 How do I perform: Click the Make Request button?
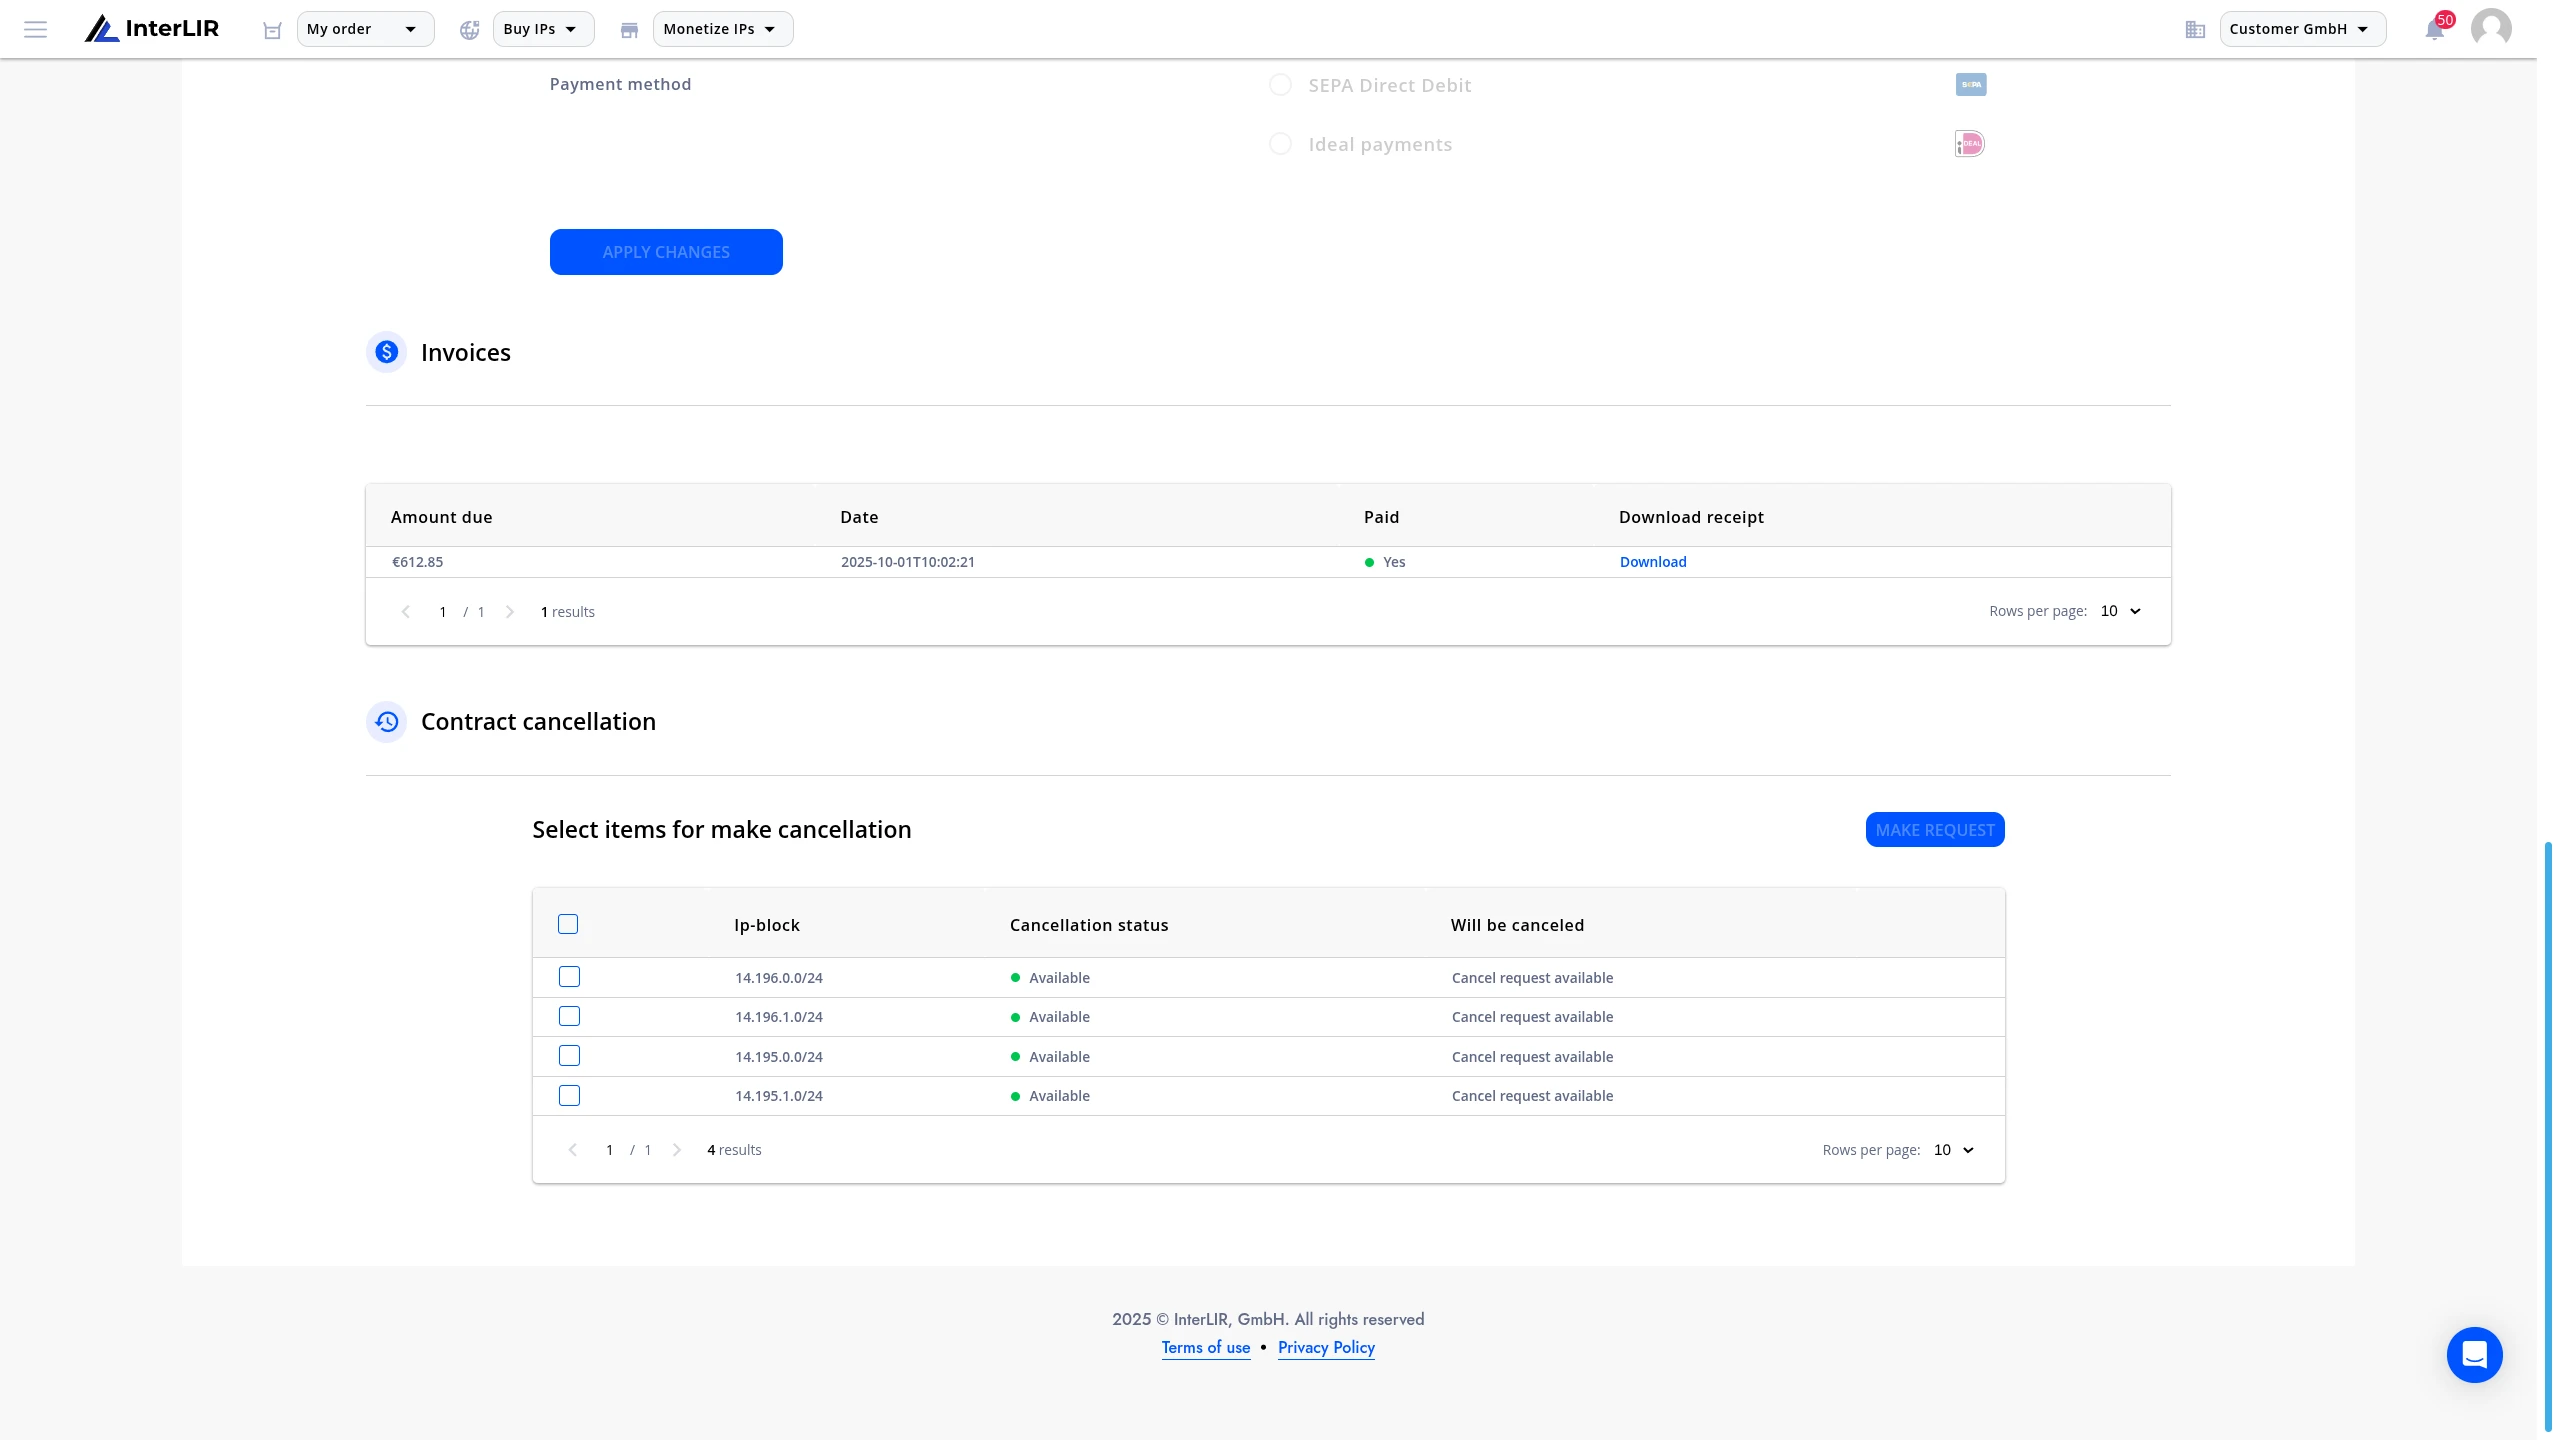1934,830
